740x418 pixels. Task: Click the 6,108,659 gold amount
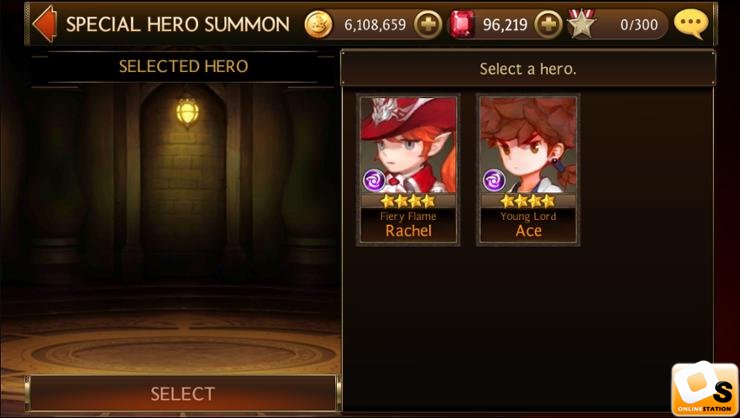375,25
